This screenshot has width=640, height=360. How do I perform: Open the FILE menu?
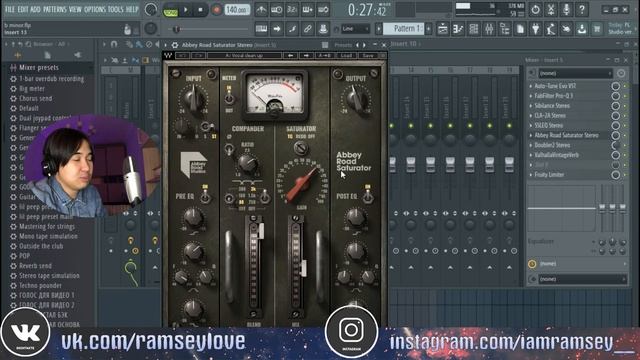tap(9, 9)
